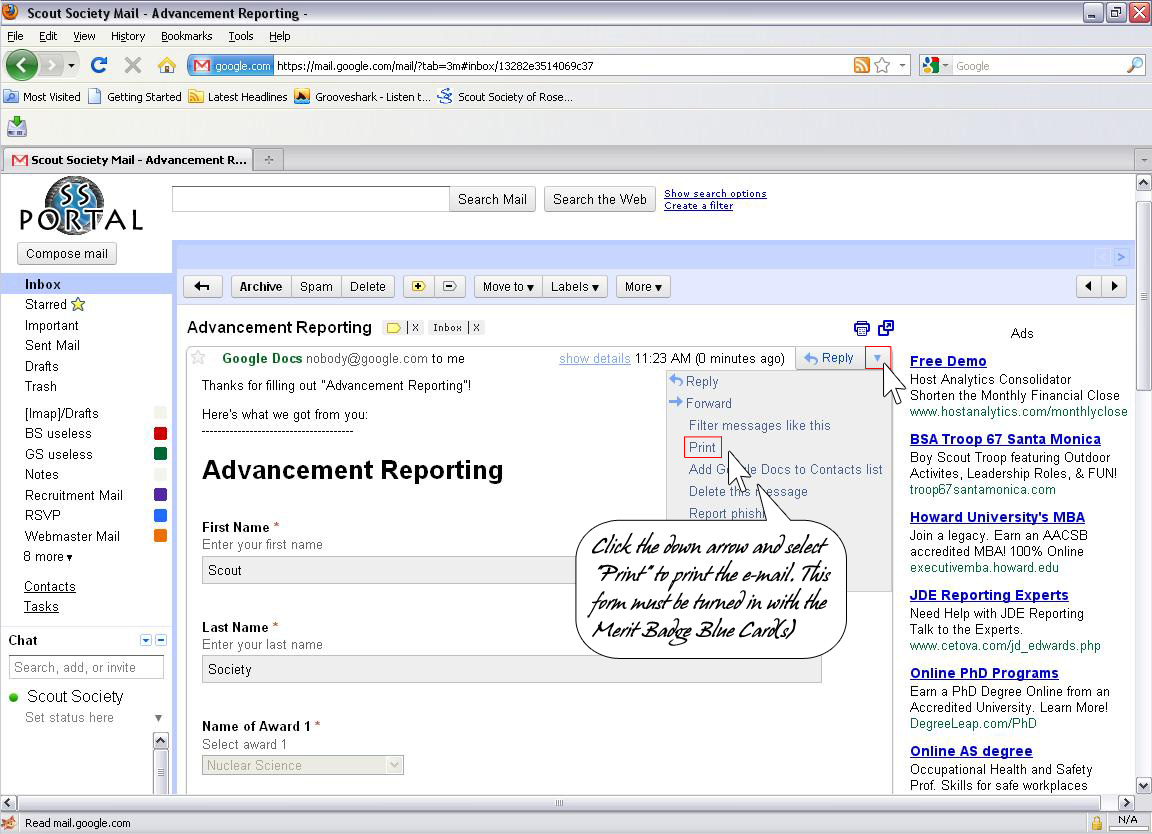Open the Move to dropdown
Image resolution: width=1152 pixels, height=834 pixels.
pyautogui.click(x=508, y=287)
